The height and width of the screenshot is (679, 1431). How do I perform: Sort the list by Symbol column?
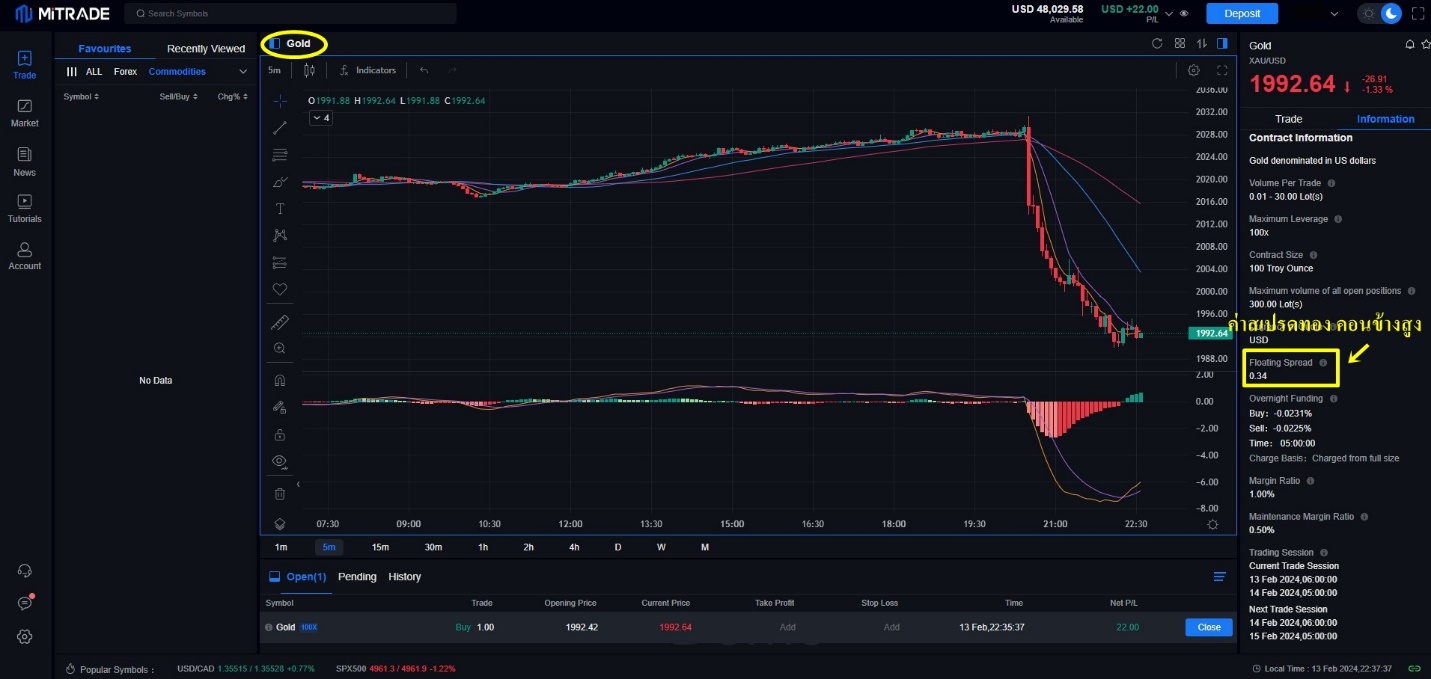click(x=81, y=97)
